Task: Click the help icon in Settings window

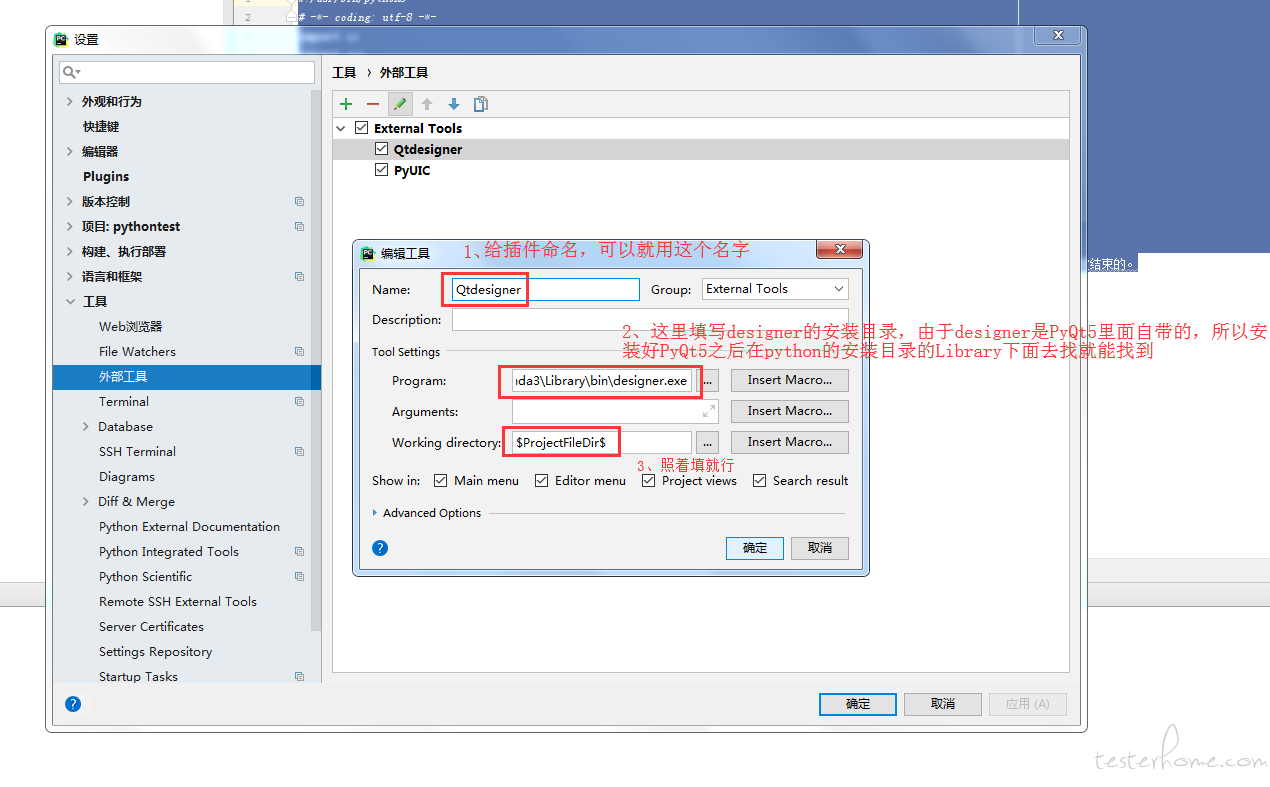Action: 73,704
